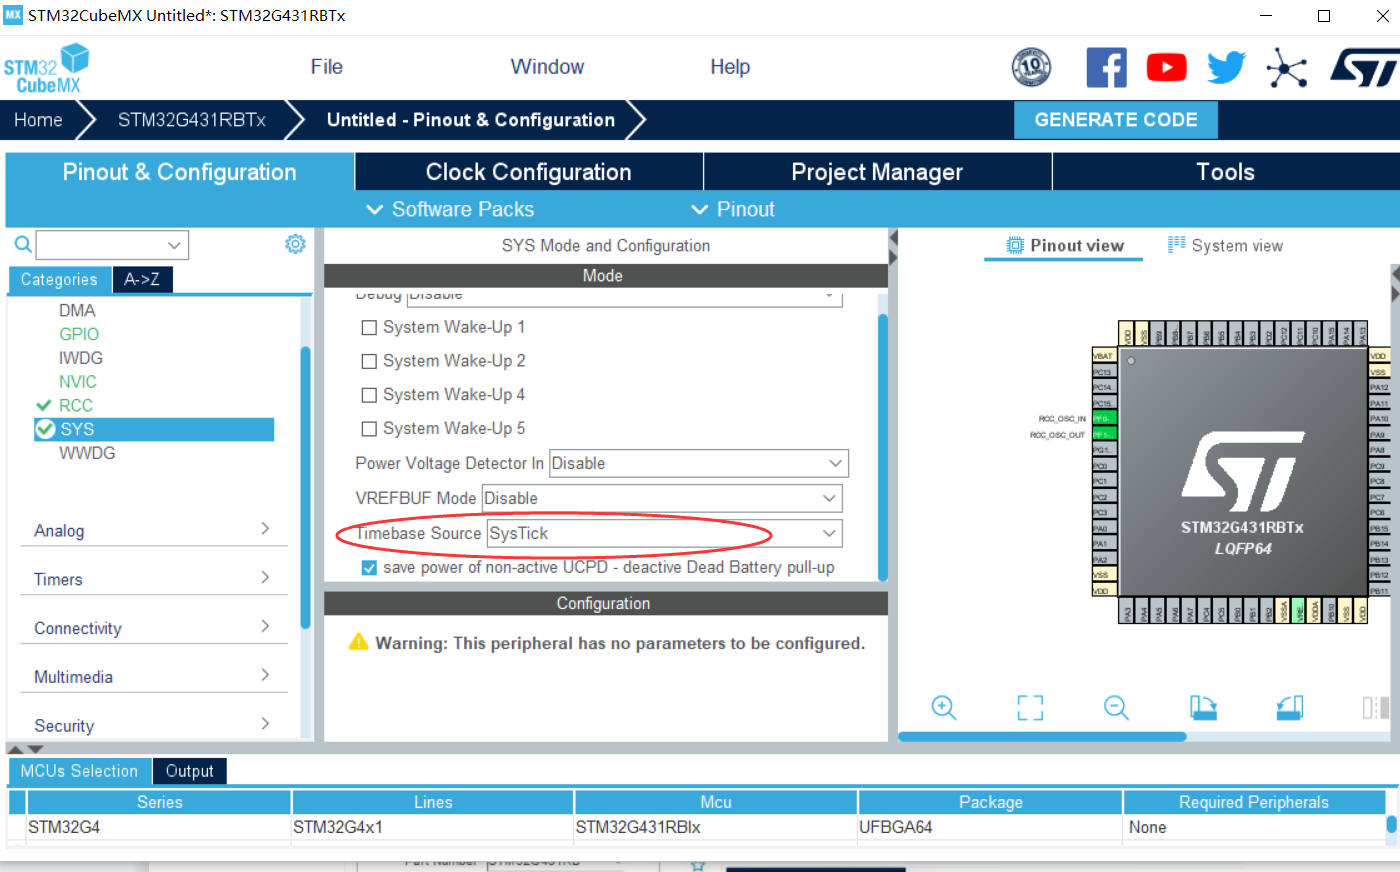The image size is (1400, 872).
Task: Expand the Pinout menu
Action: 733,209
